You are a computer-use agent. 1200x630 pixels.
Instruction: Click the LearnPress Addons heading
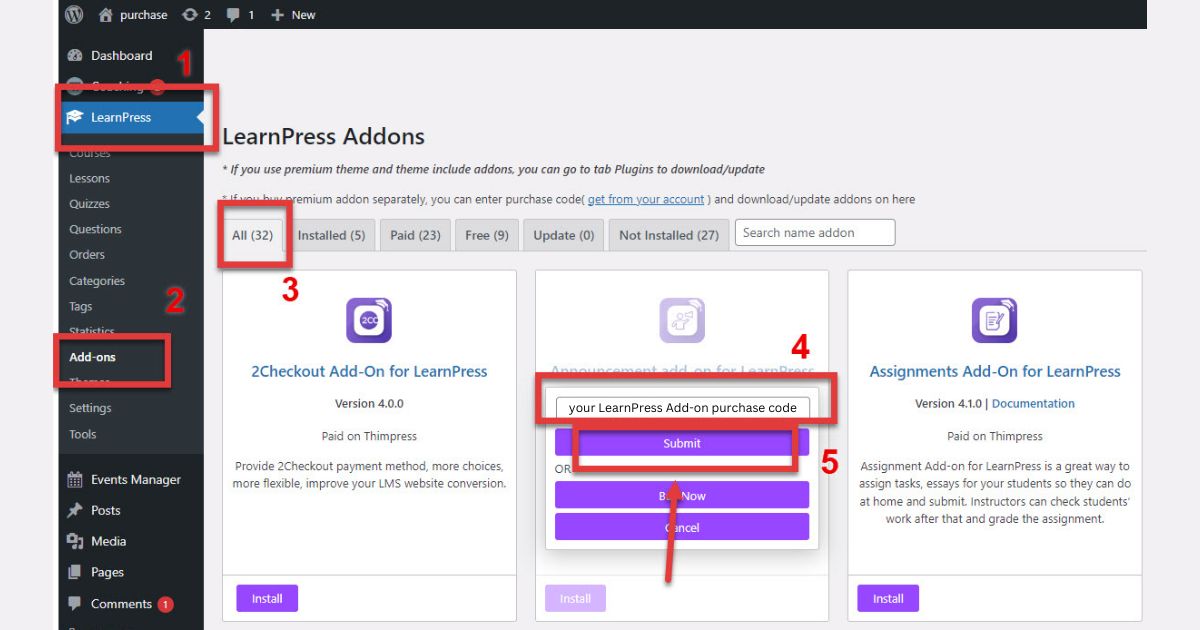click(x=323, y=137)
